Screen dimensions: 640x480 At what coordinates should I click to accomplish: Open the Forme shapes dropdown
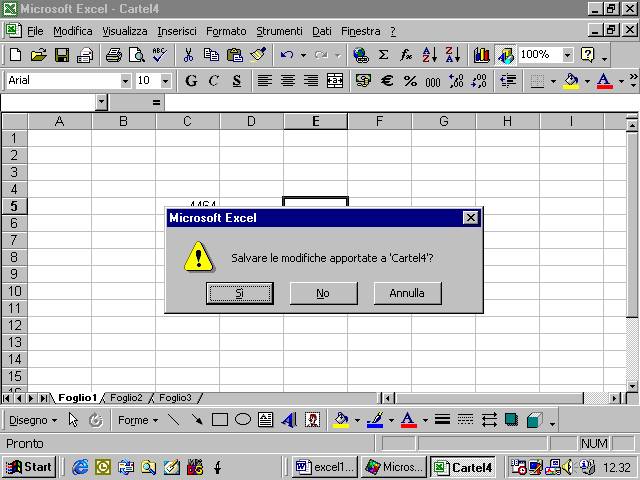[138, 420]
